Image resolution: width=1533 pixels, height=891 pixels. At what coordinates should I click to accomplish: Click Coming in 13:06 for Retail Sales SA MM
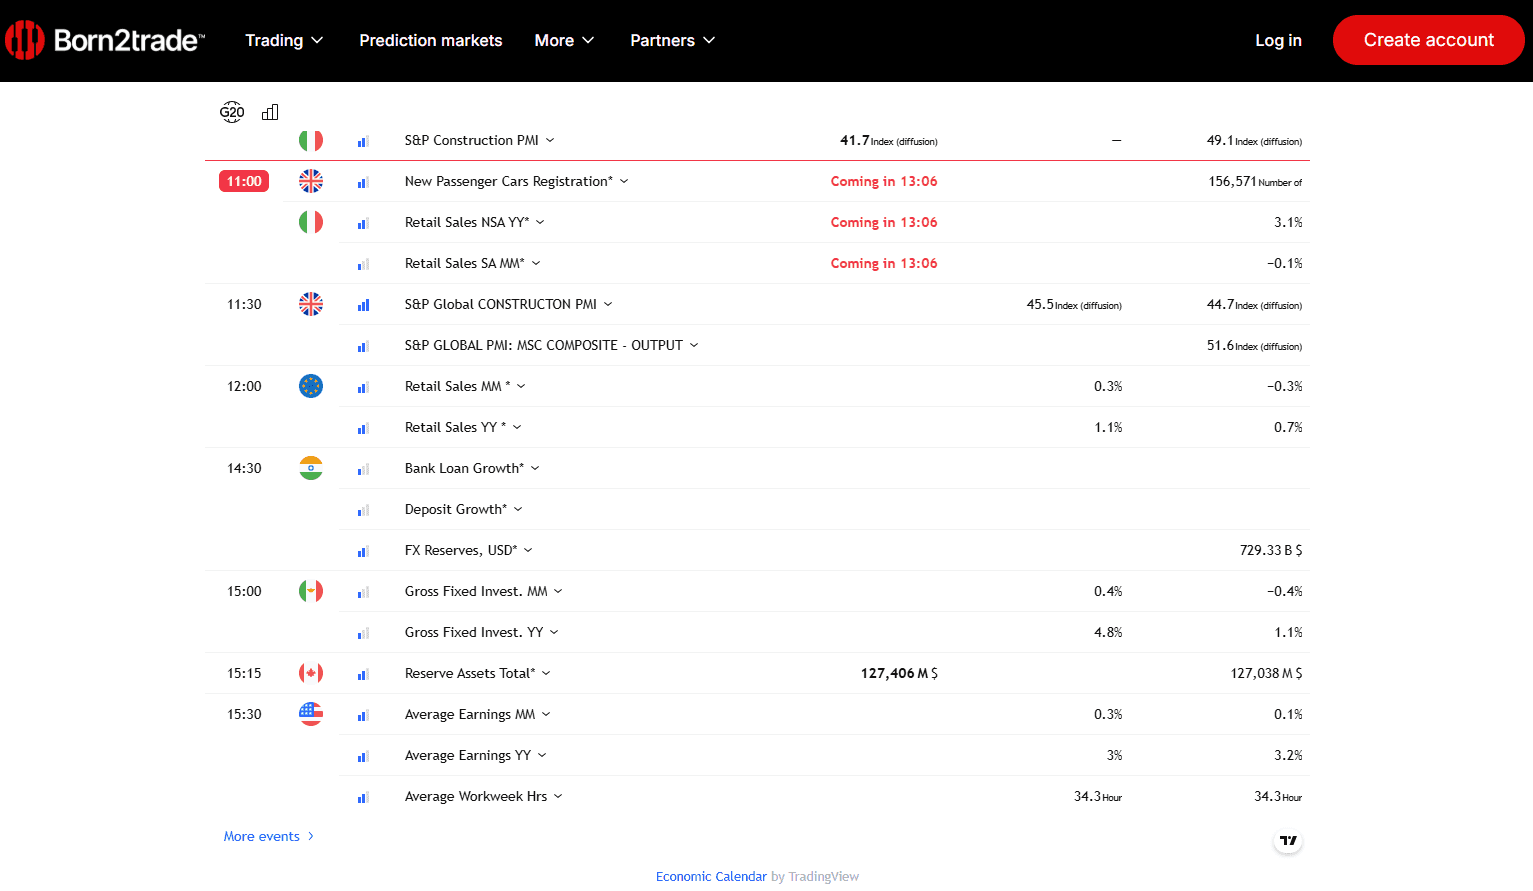point(884,263)
